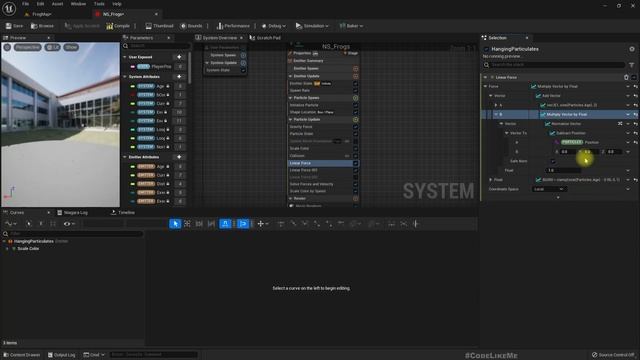640x360 pixels.
Task: Add a System Attributes parameter
Action: (x=179, y=77)
